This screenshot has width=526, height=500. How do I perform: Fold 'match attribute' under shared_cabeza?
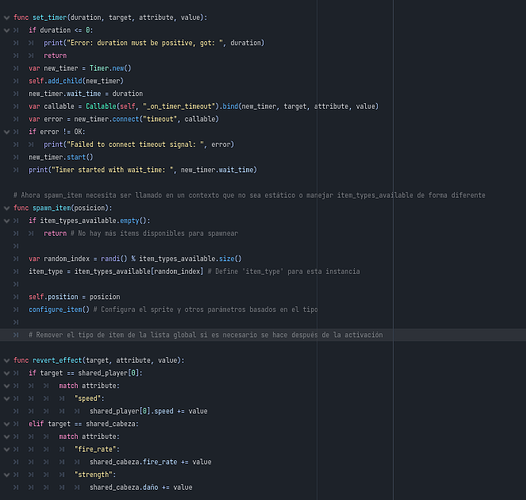[x=6, y=437]
